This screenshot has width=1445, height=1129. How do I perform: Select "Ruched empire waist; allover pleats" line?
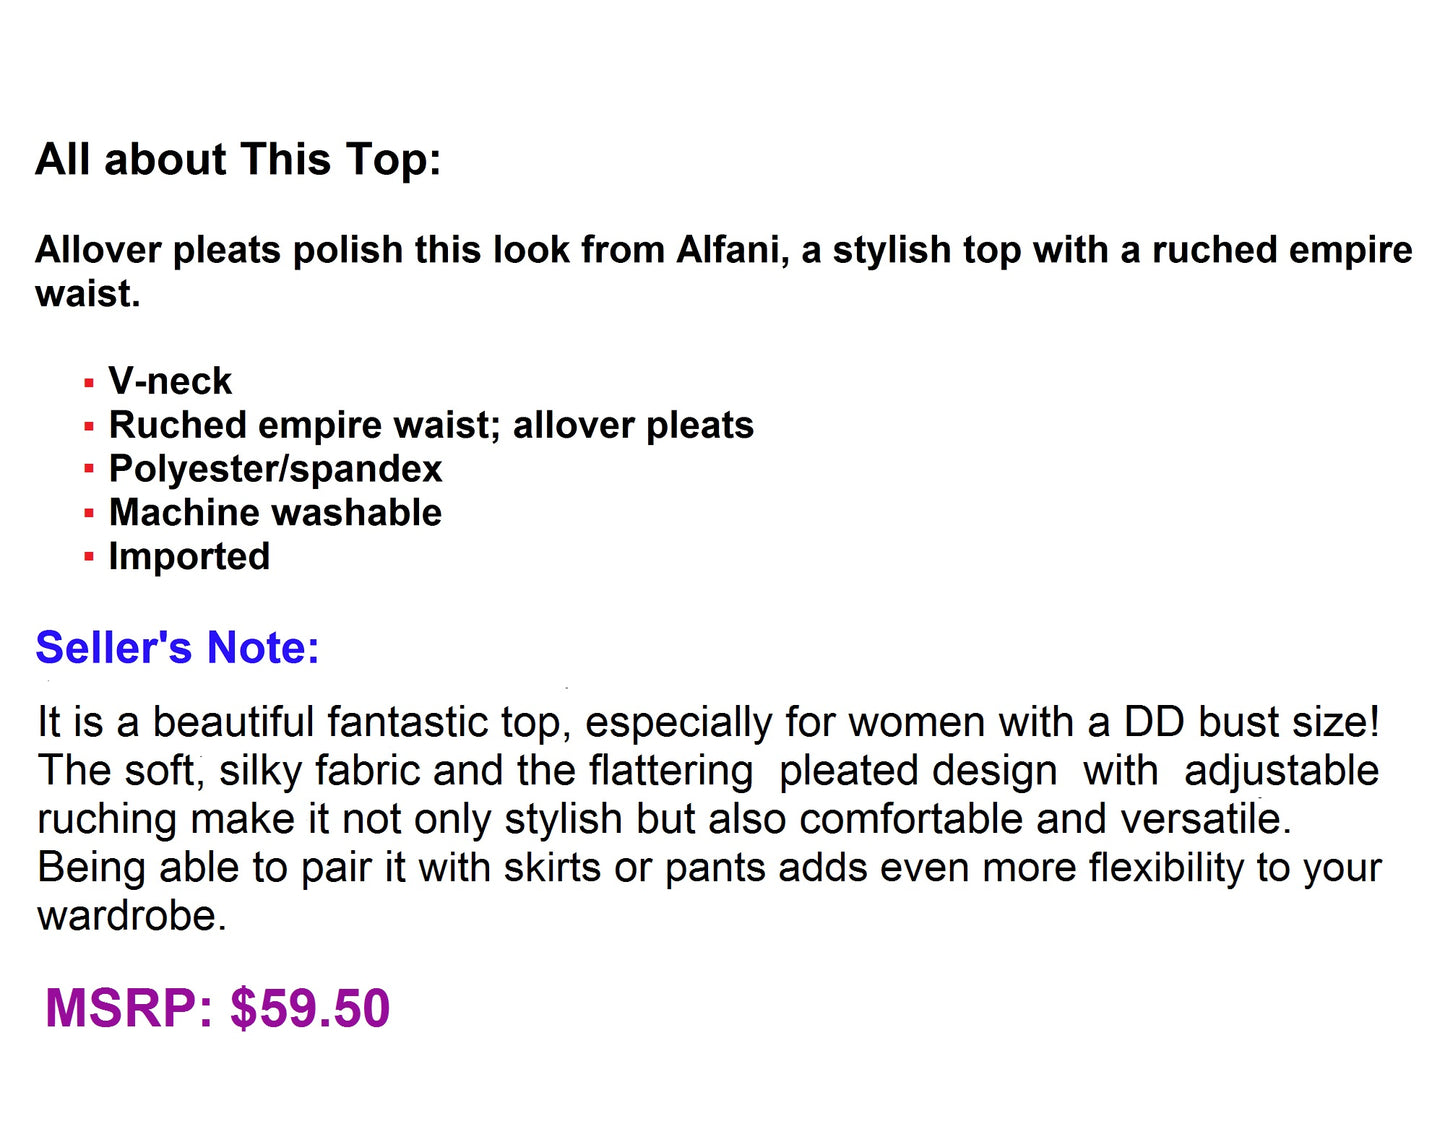tap(431, 425)
